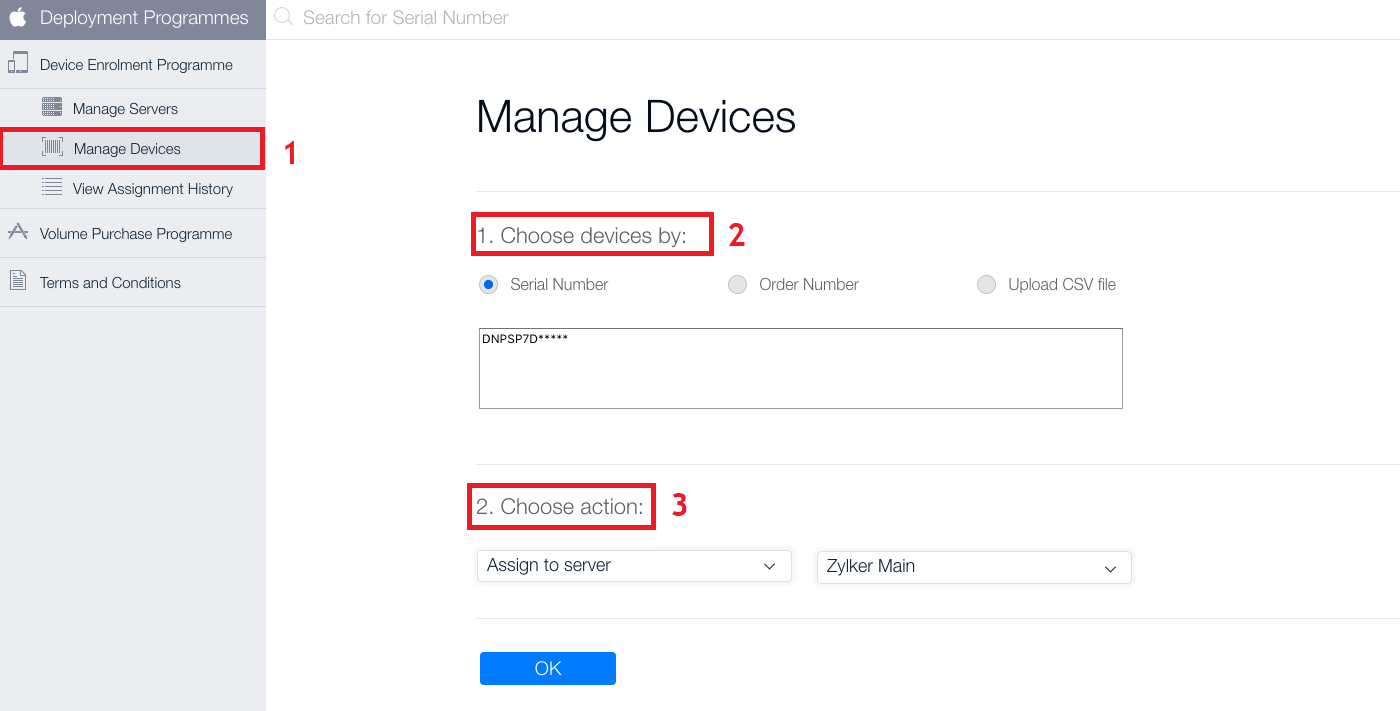Viewport: 1400px width, 711px height.
Task: Navigate to View Assignment History
Action: tap(152, 187)
